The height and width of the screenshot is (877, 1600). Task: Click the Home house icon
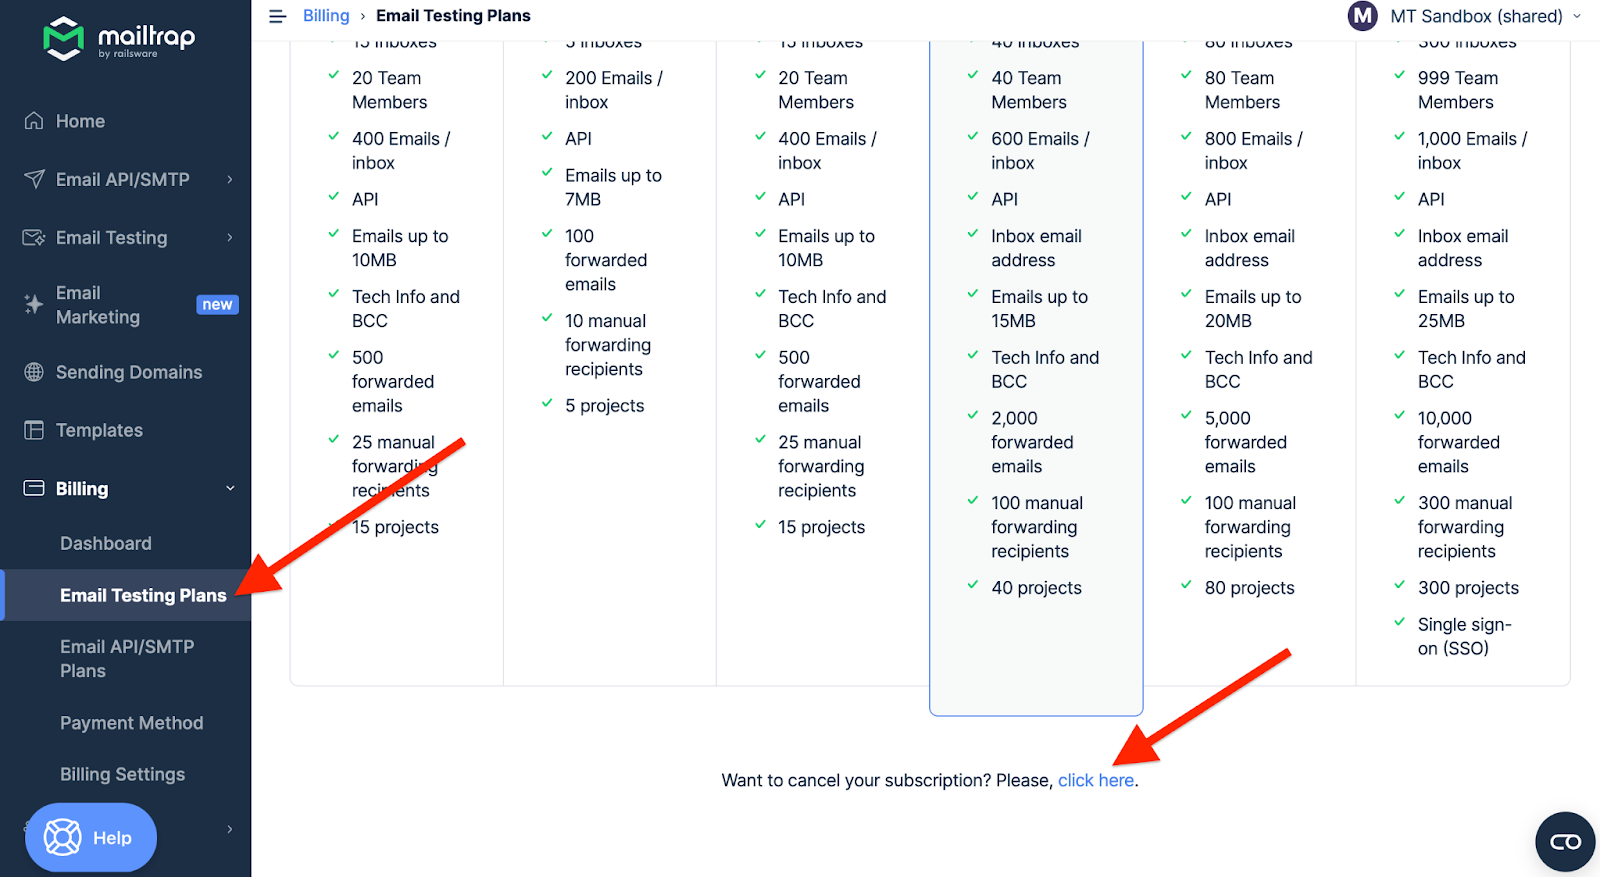coord(34,121)
